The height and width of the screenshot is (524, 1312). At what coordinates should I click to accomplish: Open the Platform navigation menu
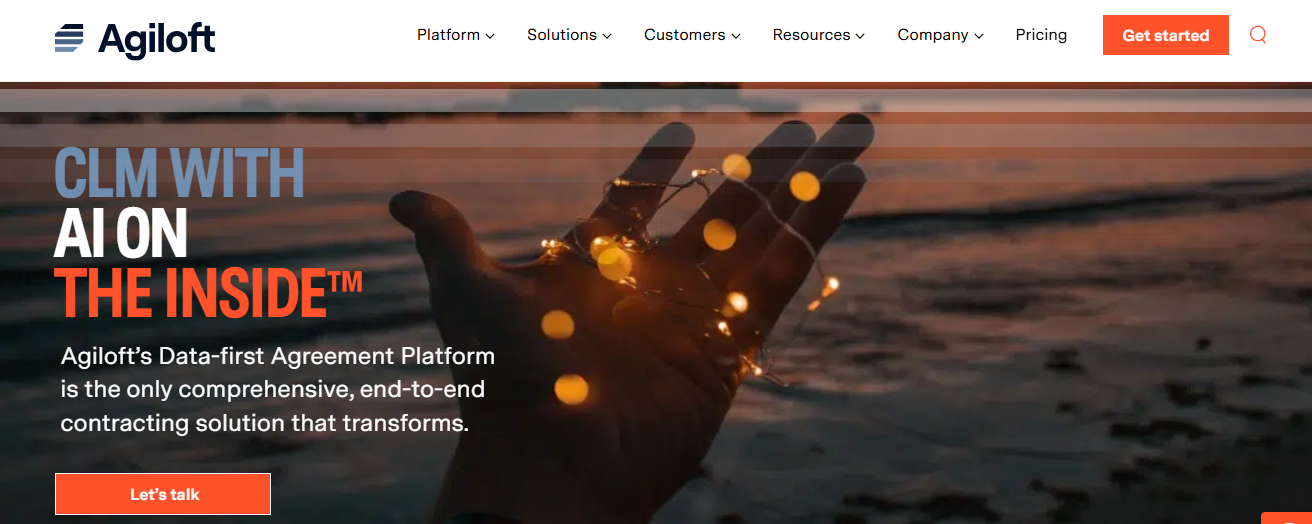pyautogui.click(x=456, y=35)
